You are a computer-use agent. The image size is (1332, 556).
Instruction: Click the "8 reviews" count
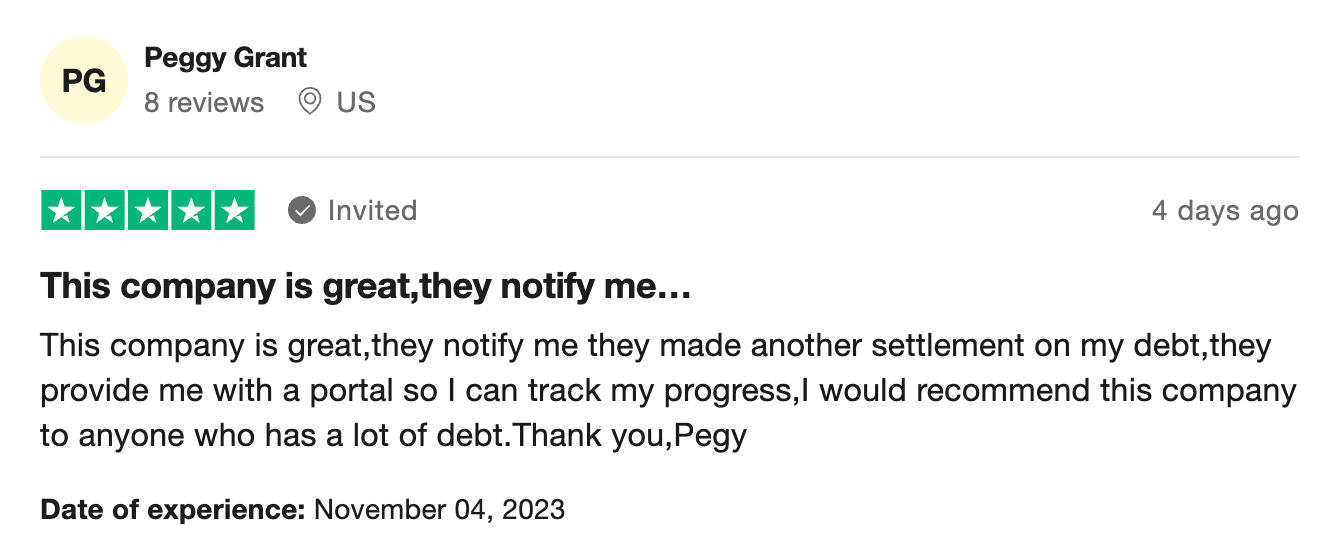(204, 102)
